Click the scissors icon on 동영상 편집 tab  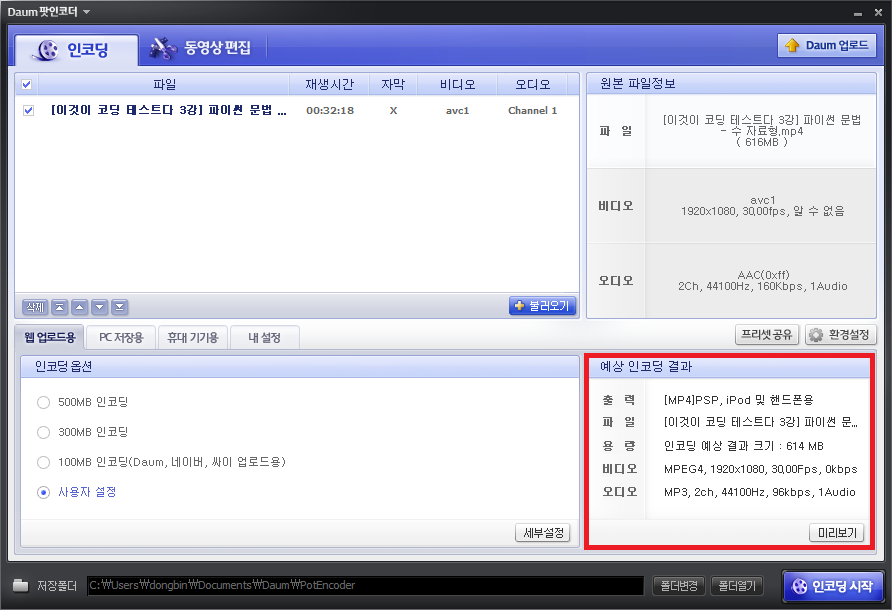click(163, 48)
